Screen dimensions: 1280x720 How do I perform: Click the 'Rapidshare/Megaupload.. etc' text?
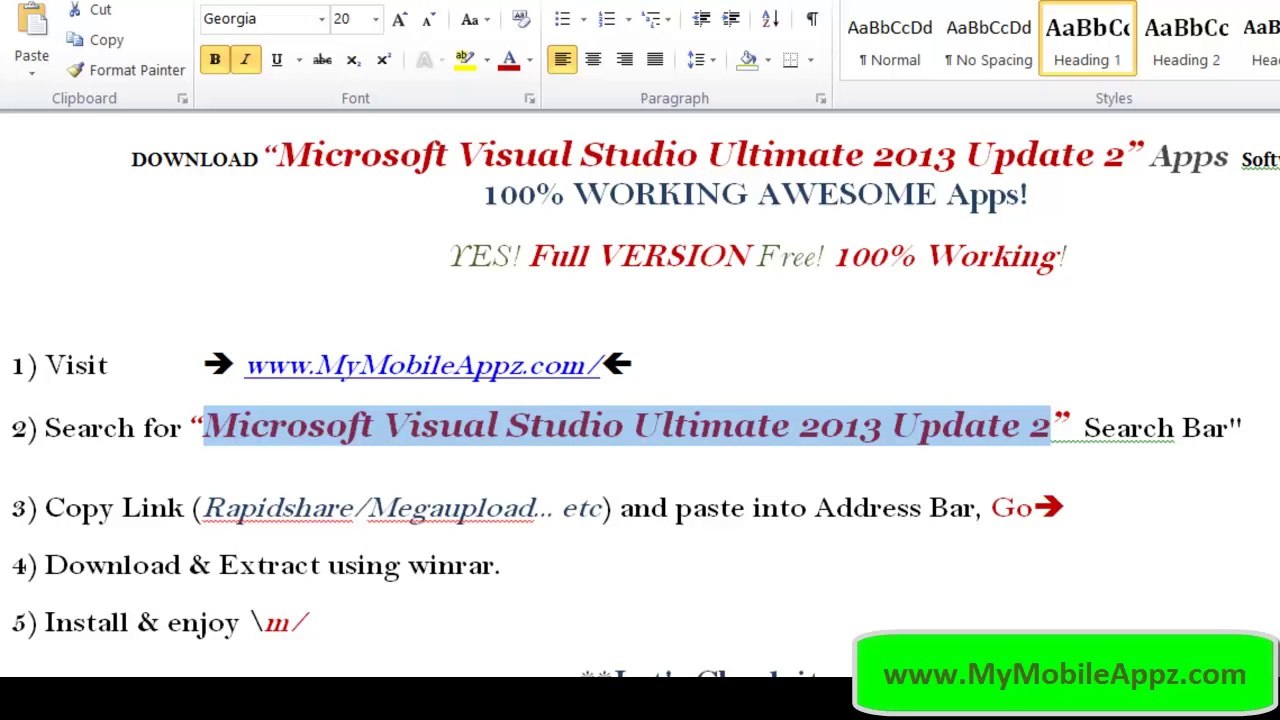click(x=402, y=508)
